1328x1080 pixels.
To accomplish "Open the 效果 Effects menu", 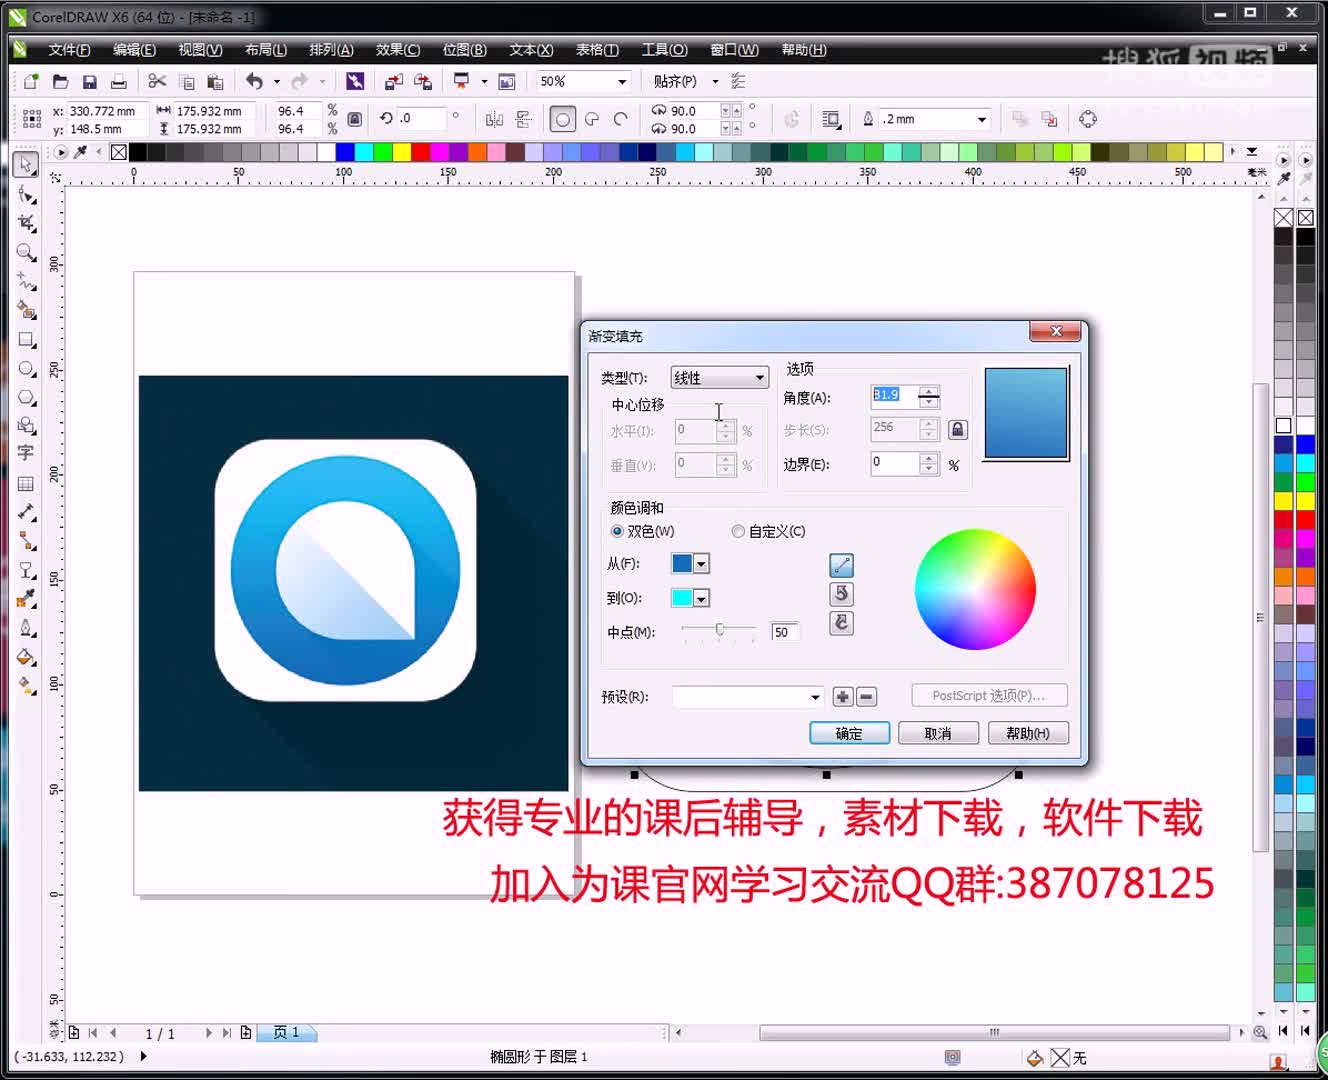I will pos(398,49).
